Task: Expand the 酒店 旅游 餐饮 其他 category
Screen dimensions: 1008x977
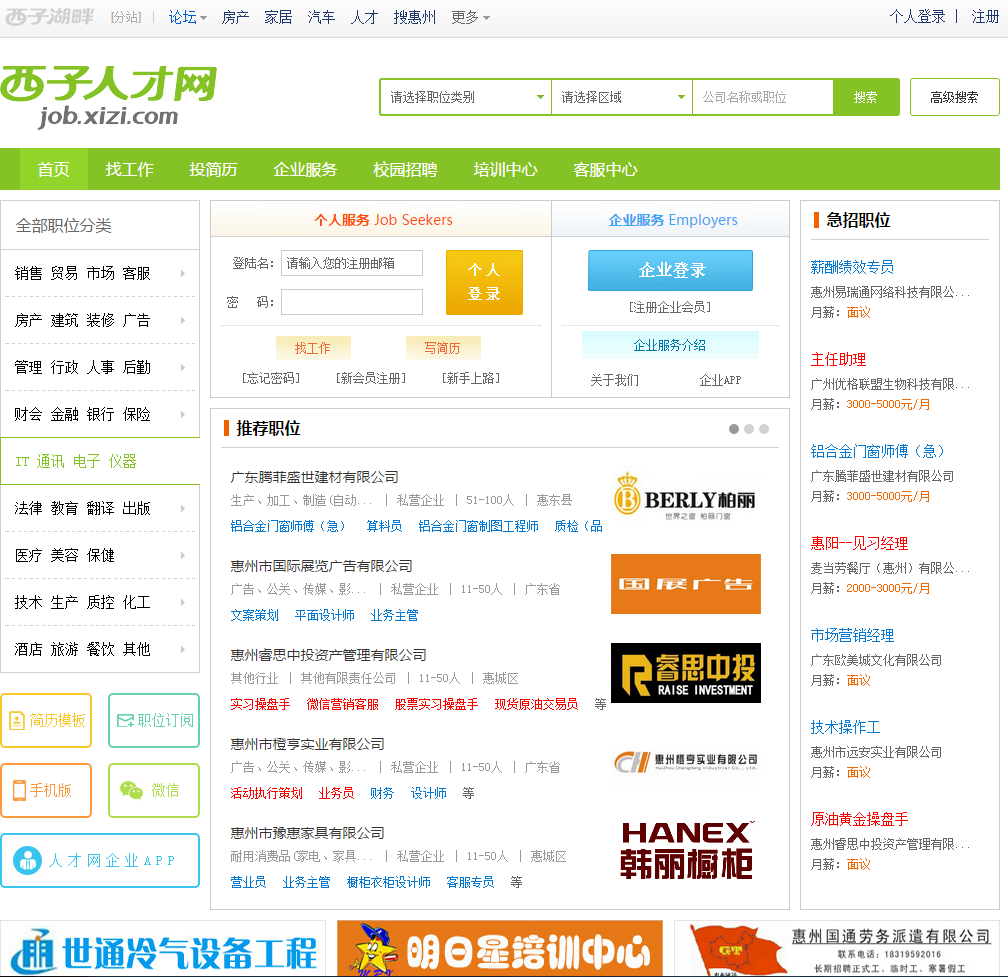Action: coord(100,649)
